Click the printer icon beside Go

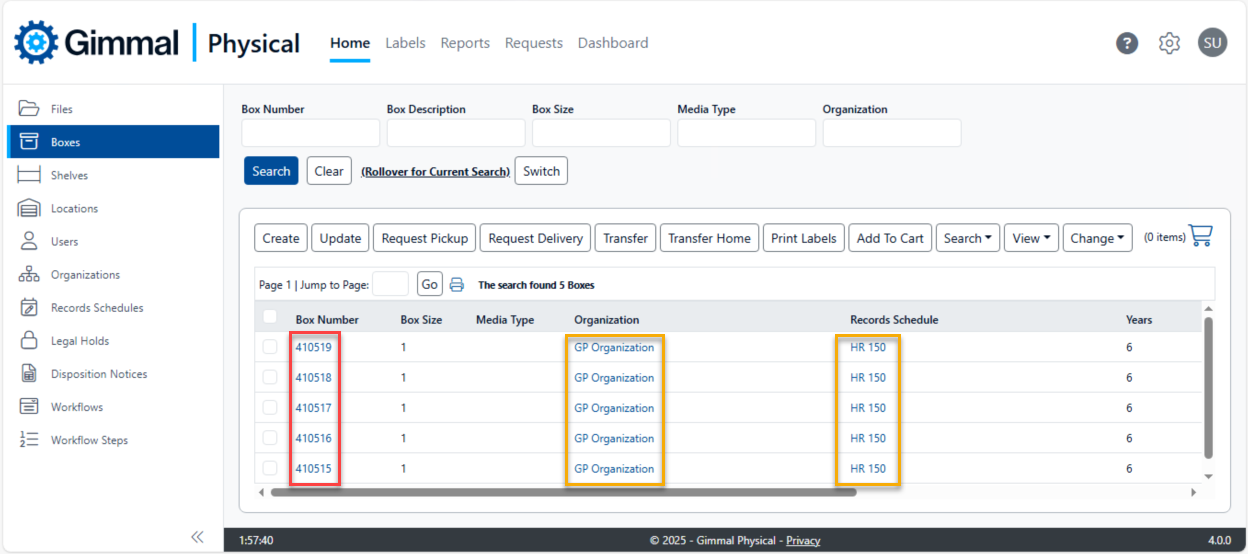457,285
